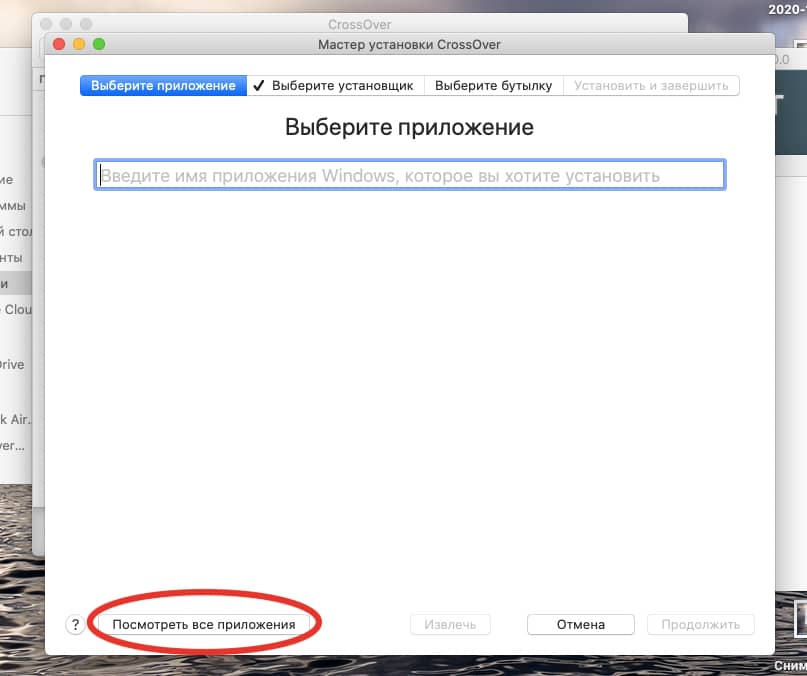Maximize the wizard with the green button

coord(99,44)
